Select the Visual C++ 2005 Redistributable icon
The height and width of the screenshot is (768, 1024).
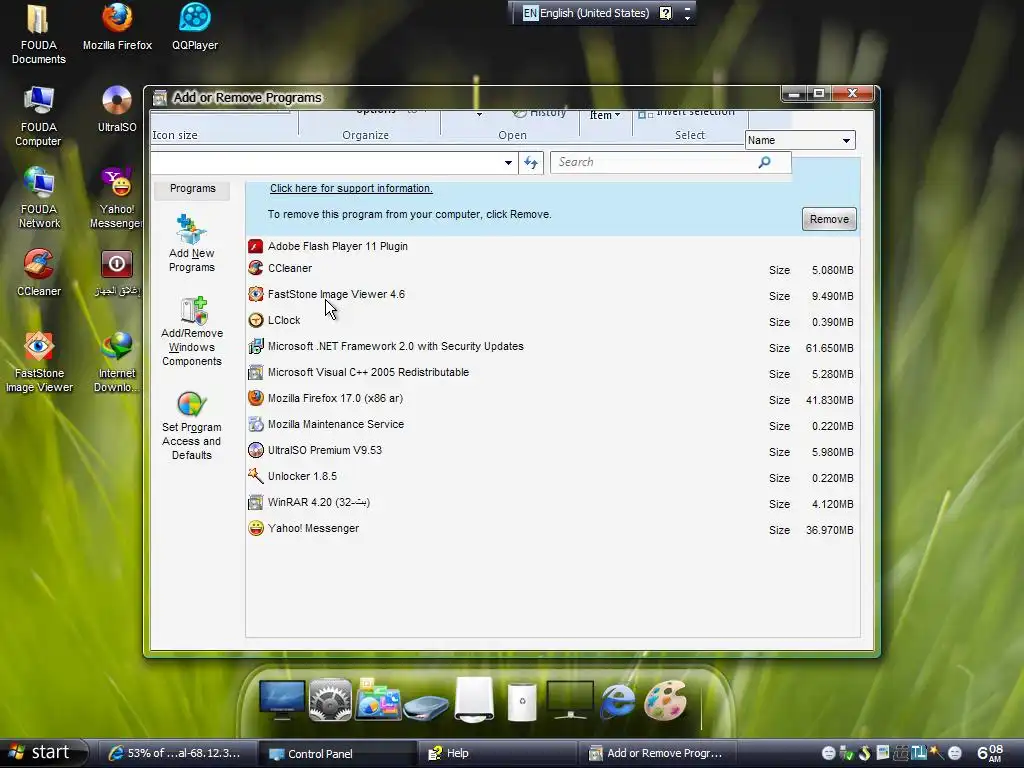[x=255, y=373]
